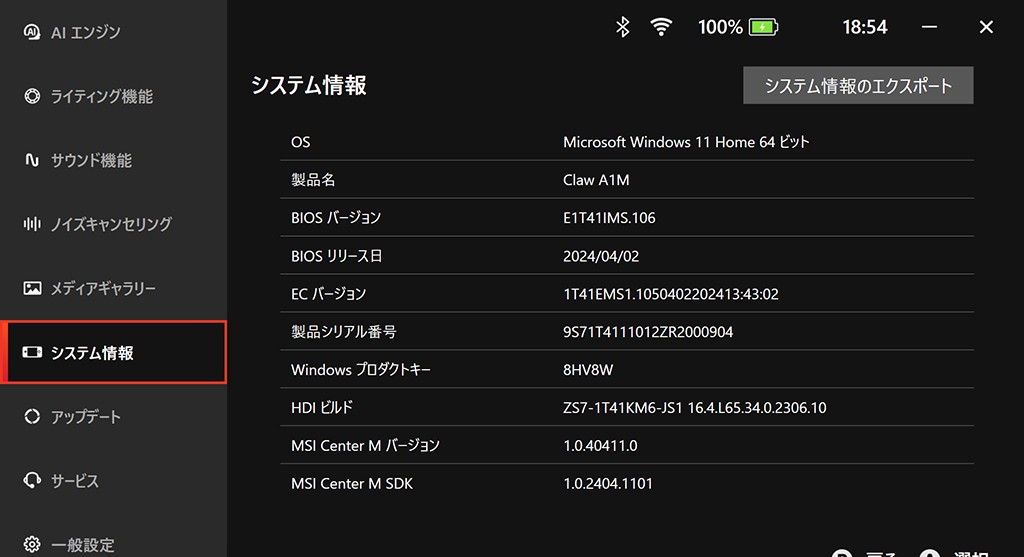Open サービス in the sidebar
The image size is (1024, 557).
coord(114,480)
